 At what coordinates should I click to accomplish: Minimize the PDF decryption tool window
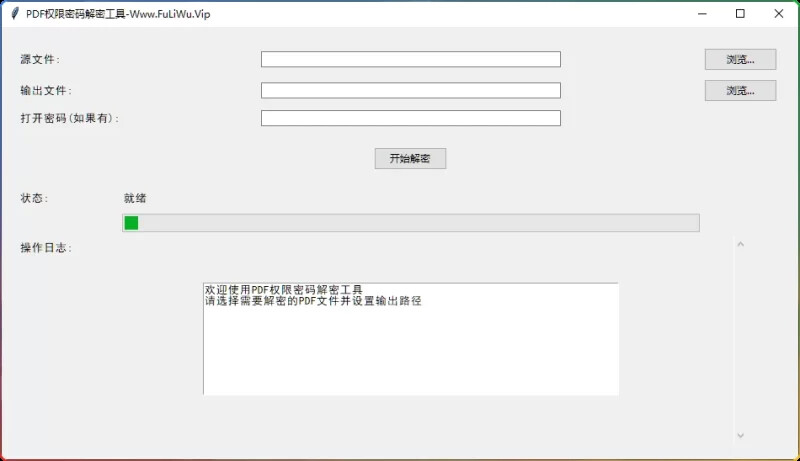point(703,14)
